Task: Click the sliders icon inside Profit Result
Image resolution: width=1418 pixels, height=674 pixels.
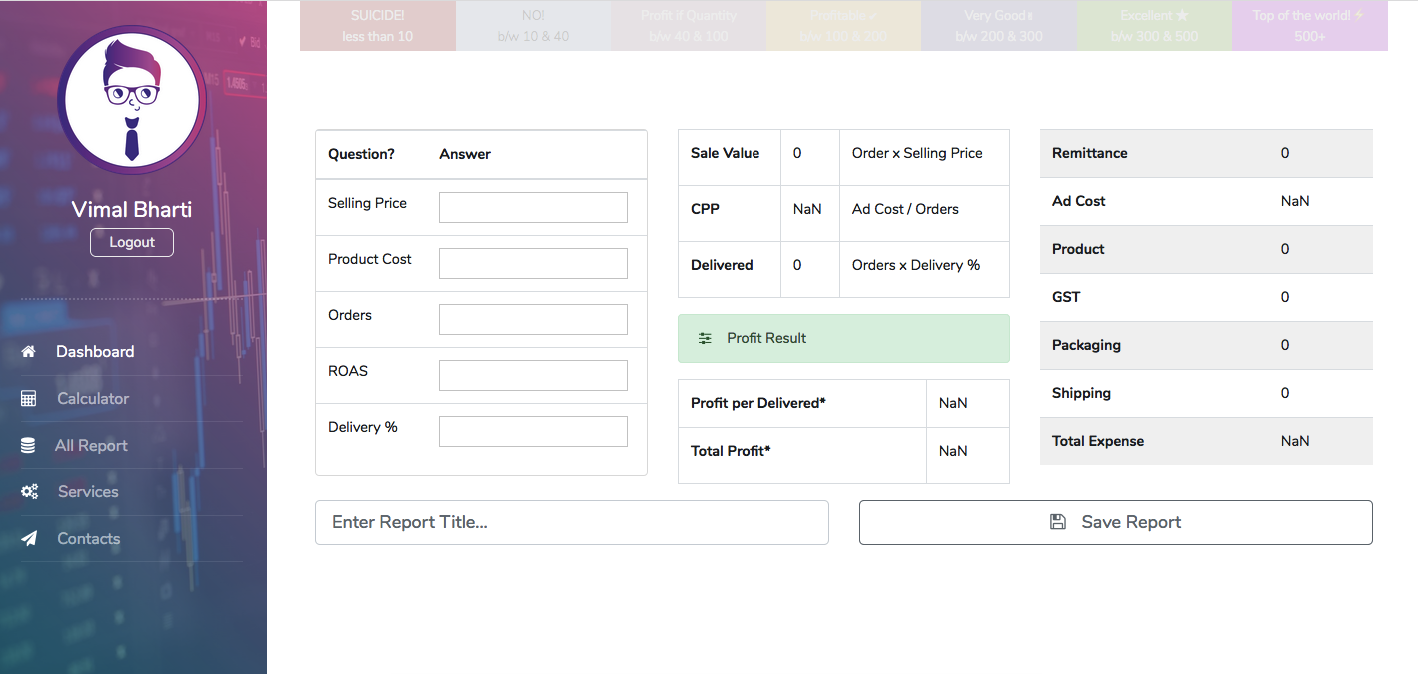Action: click(x=703, y=338)
